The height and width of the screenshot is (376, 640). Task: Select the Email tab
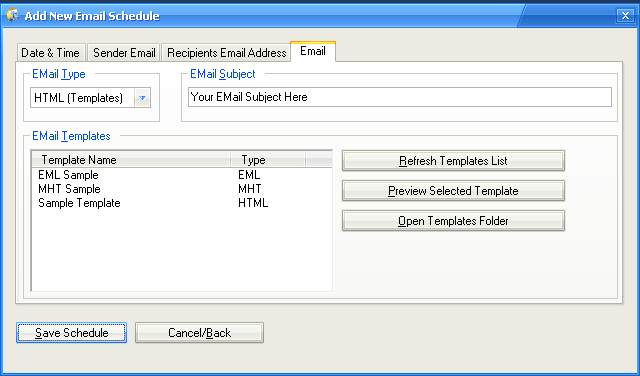(x=313, y=51)
